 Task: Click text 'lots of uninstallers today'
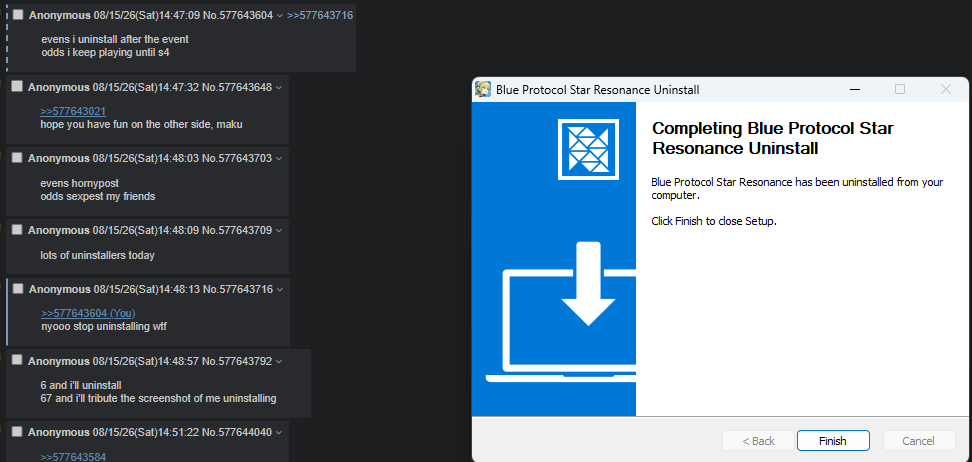97,255
